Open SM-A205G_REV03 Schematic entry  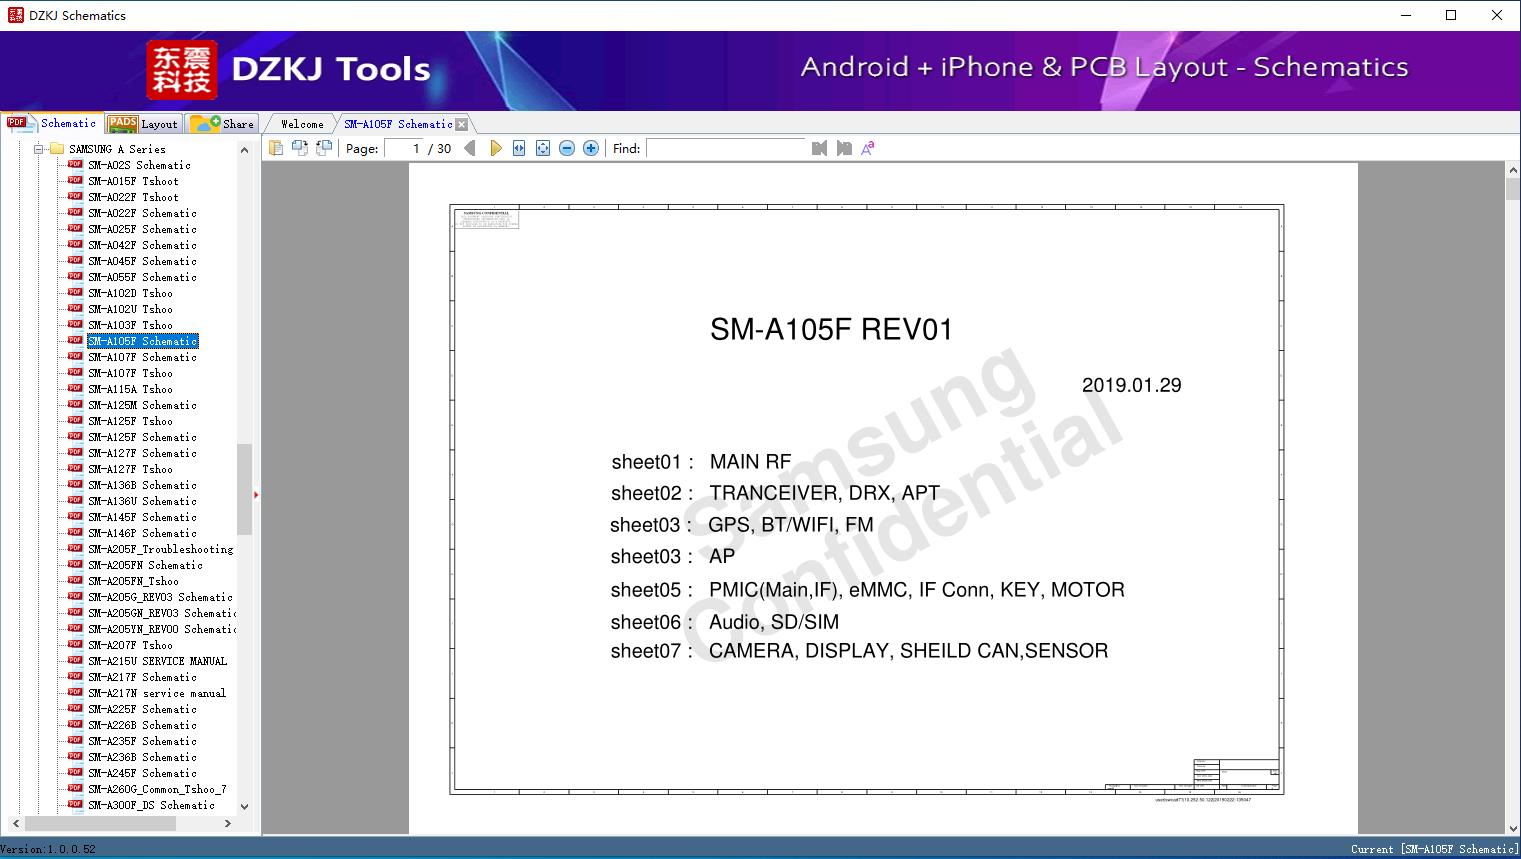(x=160, y=597)
